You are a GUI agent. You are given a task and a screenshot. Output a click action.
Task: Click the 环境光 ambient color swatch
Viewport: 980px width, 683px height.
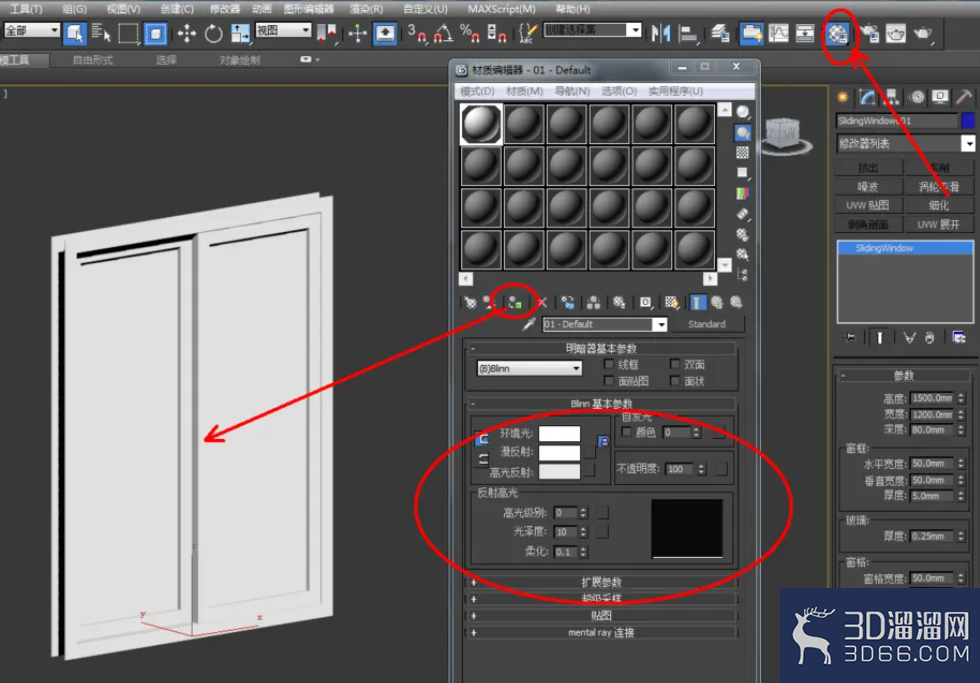(x=559, y=434)
